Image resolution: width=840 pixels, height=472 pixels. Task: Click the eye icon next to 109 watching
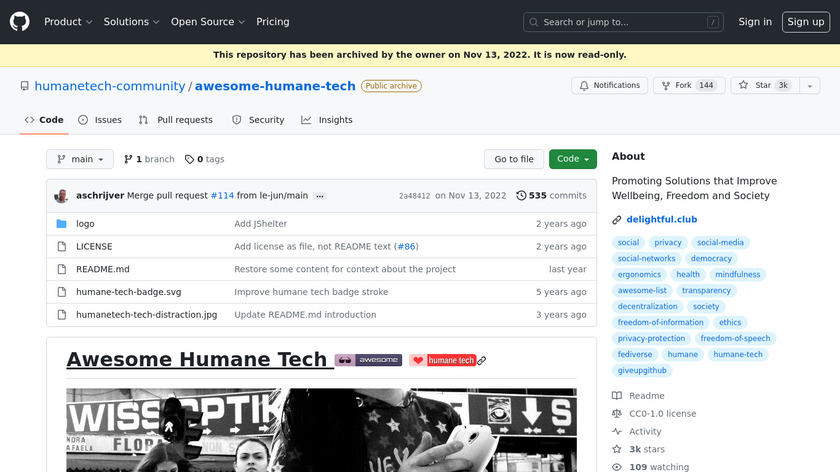coord(617,467)
